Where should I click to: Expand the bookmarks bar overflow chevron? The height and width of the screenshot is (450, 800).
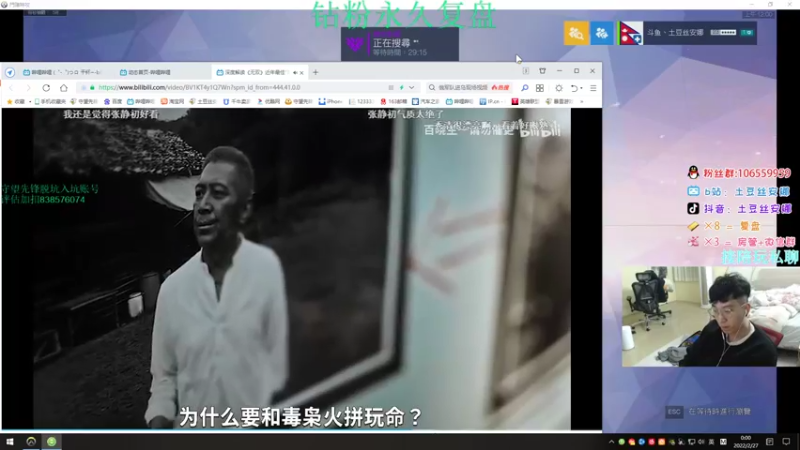(582, 102)
